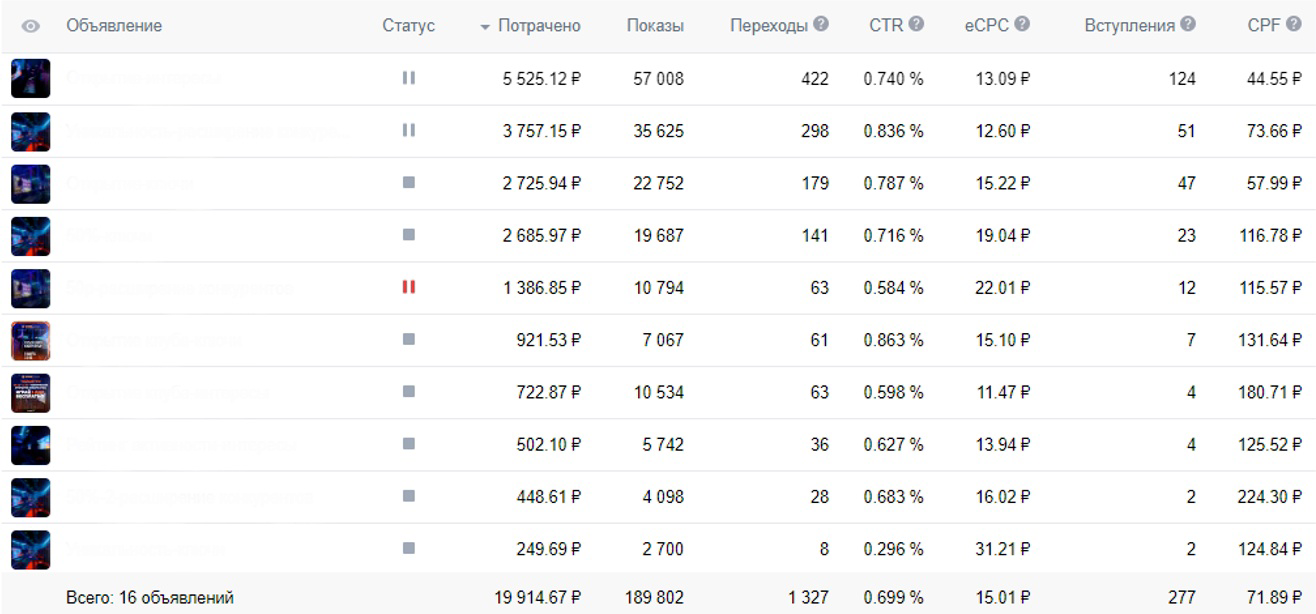The height and width of the screenshot is (614, 1316).
Task: Click the help icon next to eCPC
Action: click(1022, 25)
